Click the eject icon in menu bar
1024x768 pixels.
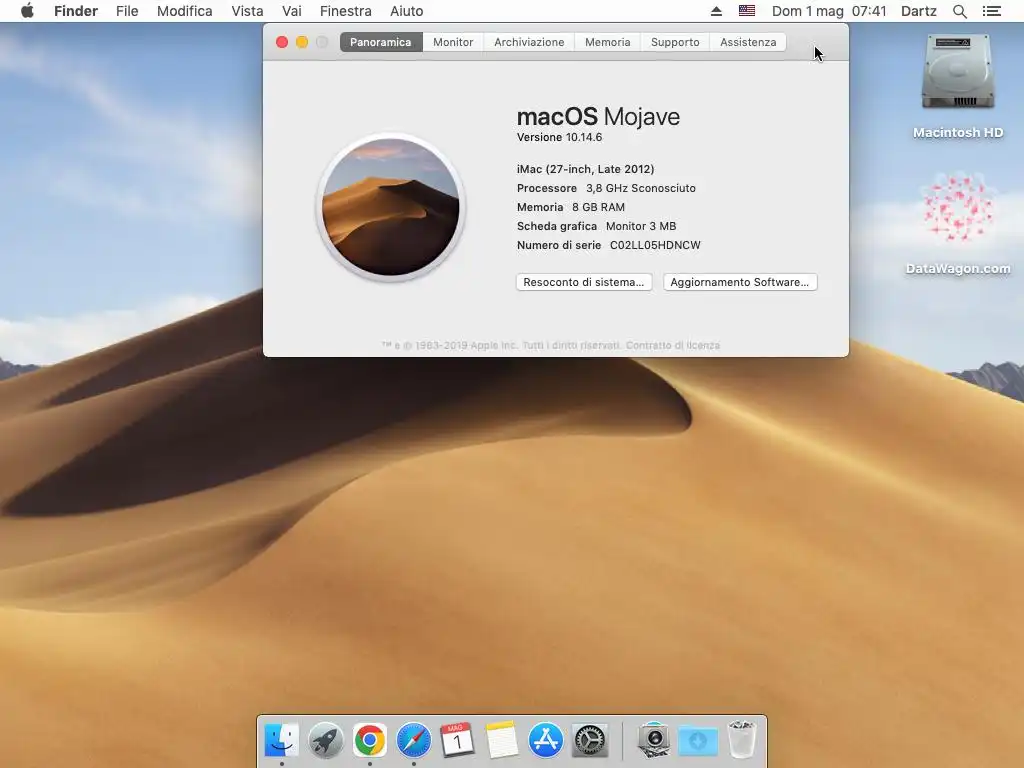716,11
